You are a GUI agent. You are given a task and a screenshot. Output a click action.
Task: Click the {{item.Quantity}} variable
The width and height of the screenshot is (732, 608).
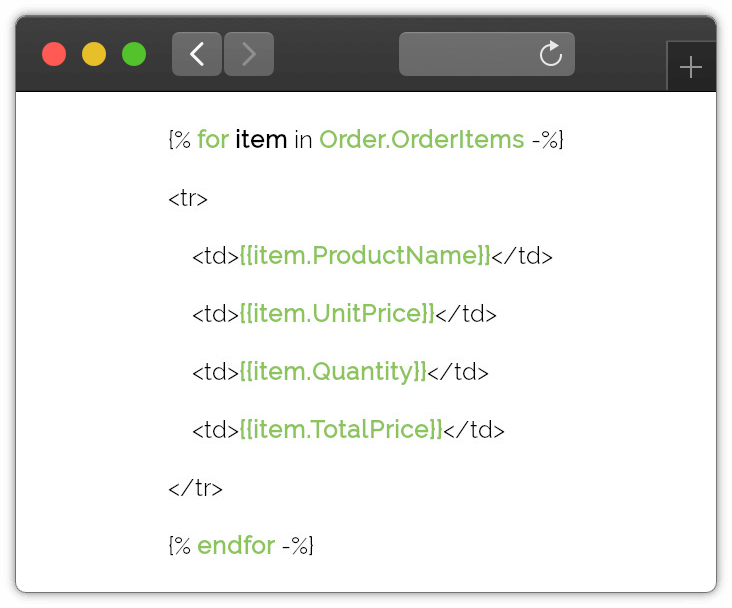pyautogui.click(x=333, y=372)
